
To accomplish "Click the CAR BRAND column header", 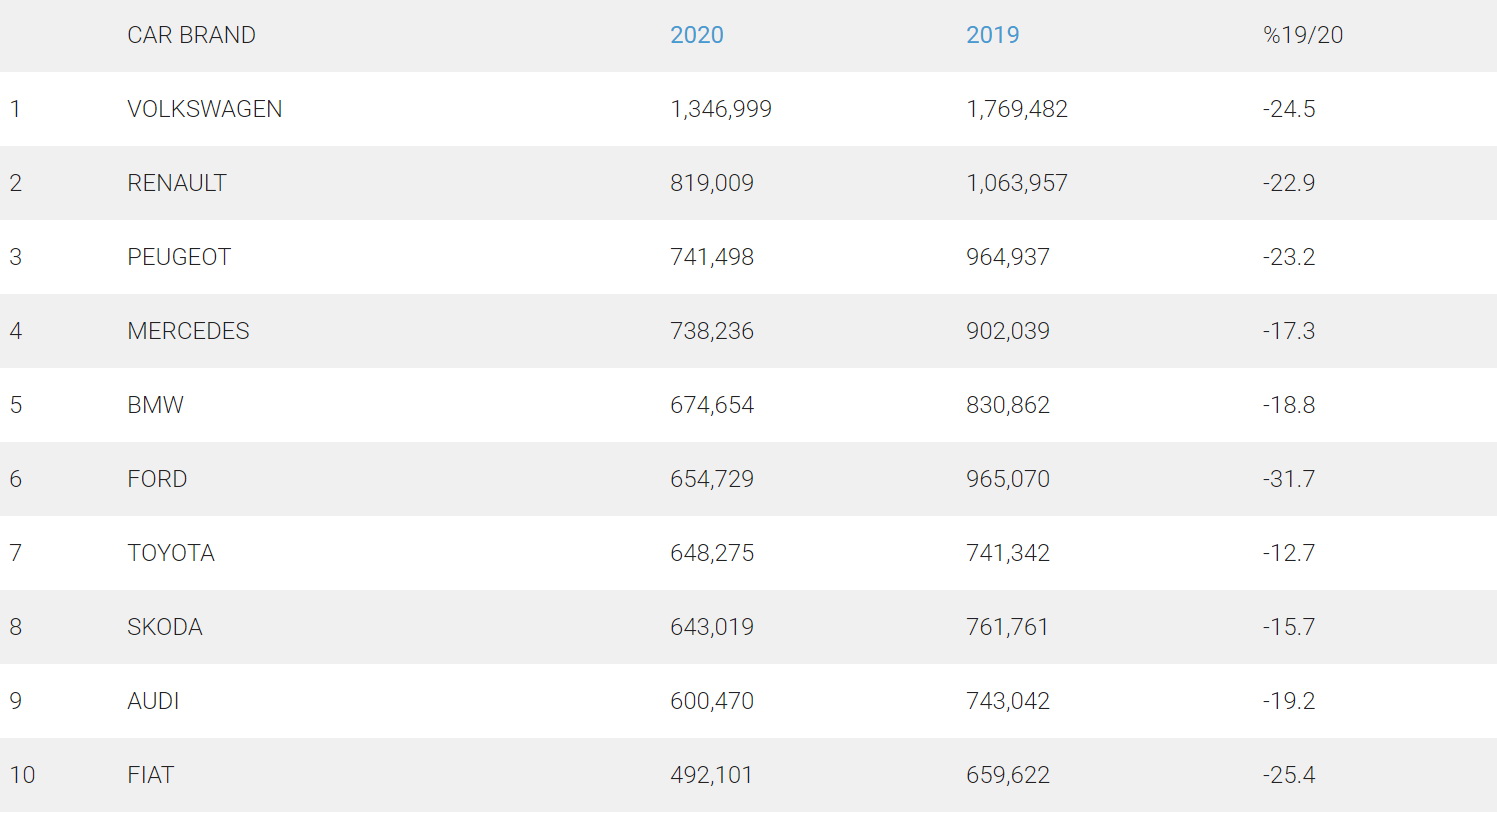I will [x=191, y=35].
